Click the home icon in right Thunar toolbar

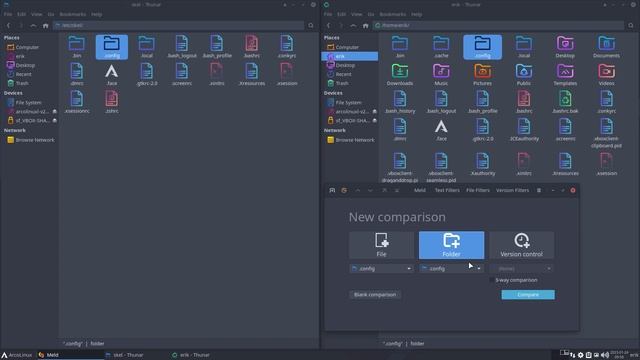[365, 25]
